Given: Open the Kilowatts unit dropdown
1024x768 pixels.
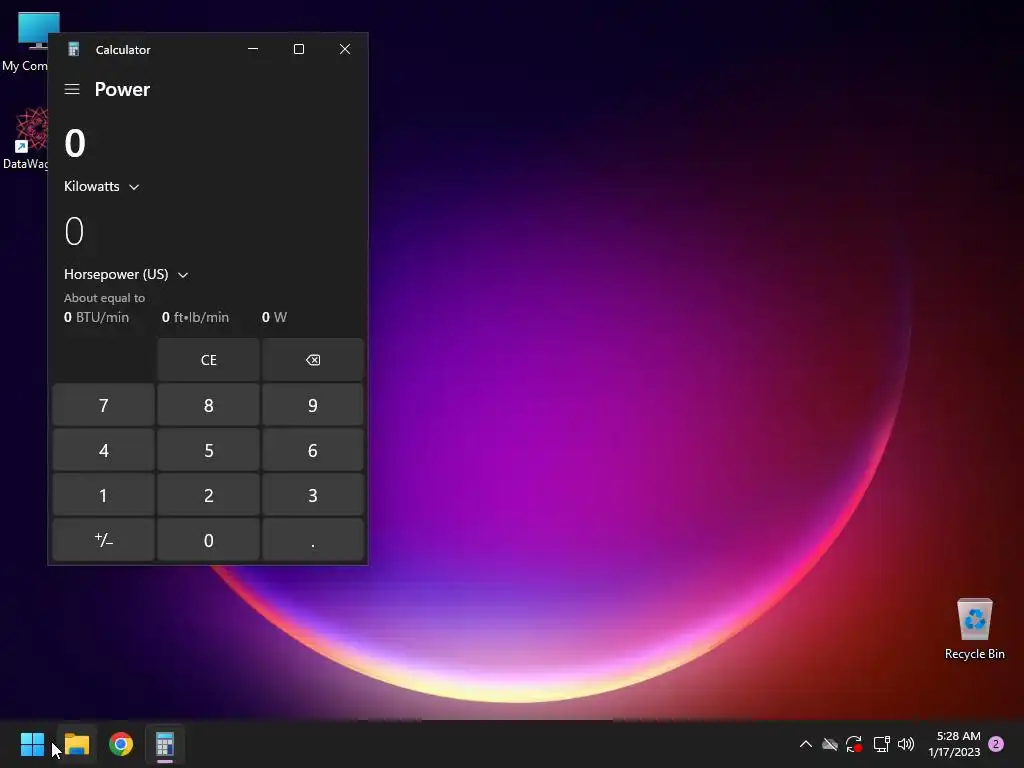Looking at the screenshot, I should pos(102,187).
